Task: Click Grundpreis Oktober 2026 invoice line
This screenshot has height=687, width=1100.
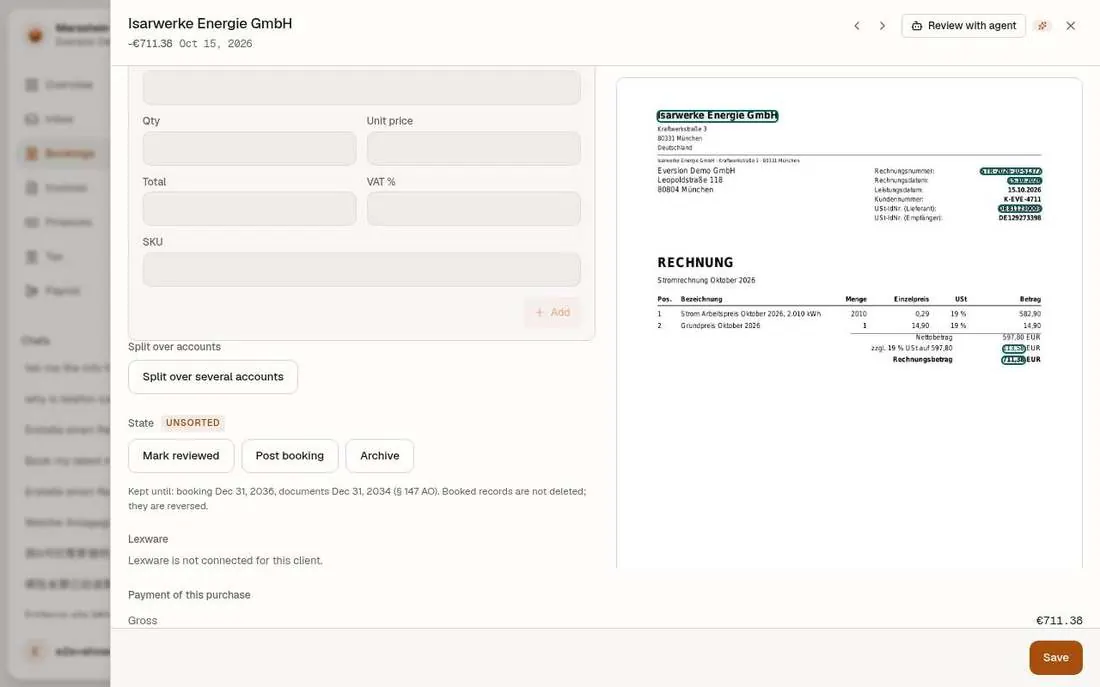Action: (x=849, y=326)
